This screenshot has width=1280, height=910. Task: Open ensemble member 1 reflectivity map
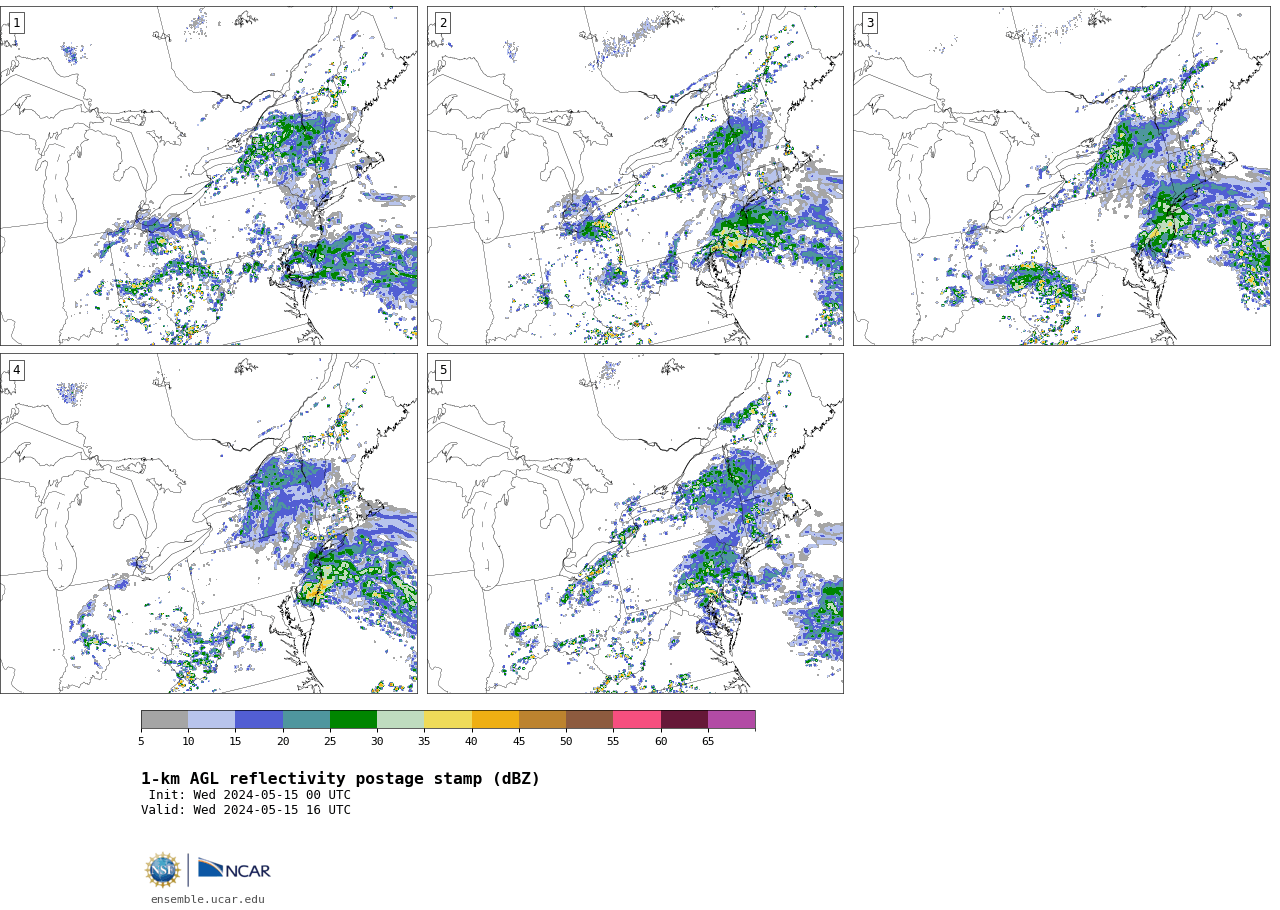[208, 176]
